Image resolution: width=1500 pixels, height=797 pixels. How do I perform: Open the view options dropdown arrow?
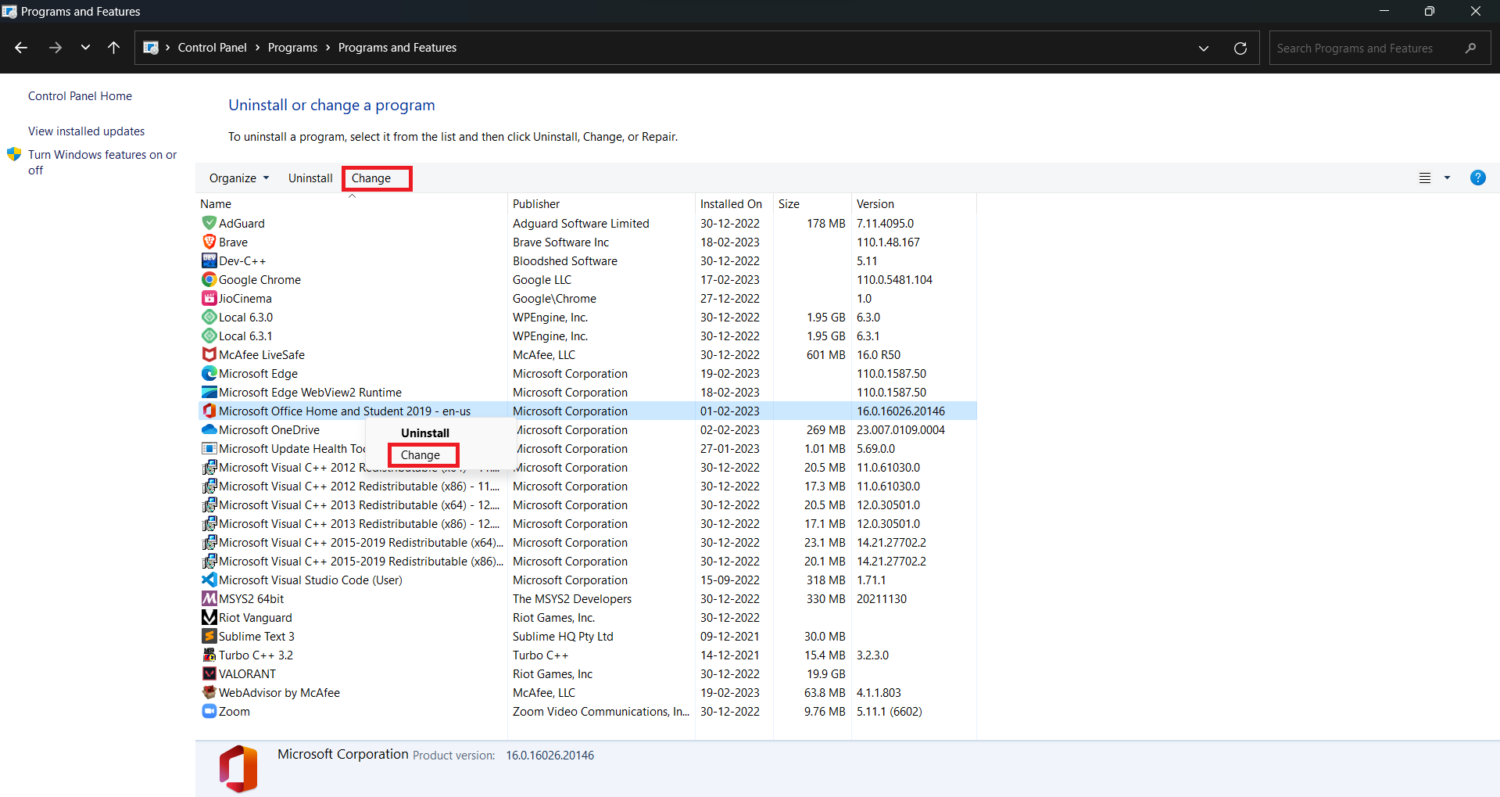pos(1447,178)
